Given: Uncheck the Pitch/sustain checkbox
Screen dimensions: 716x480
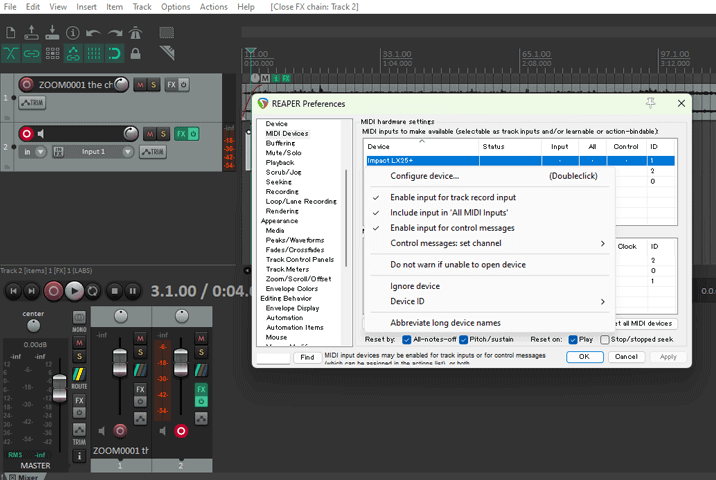Looking at the screenshot, I should 463,340.
